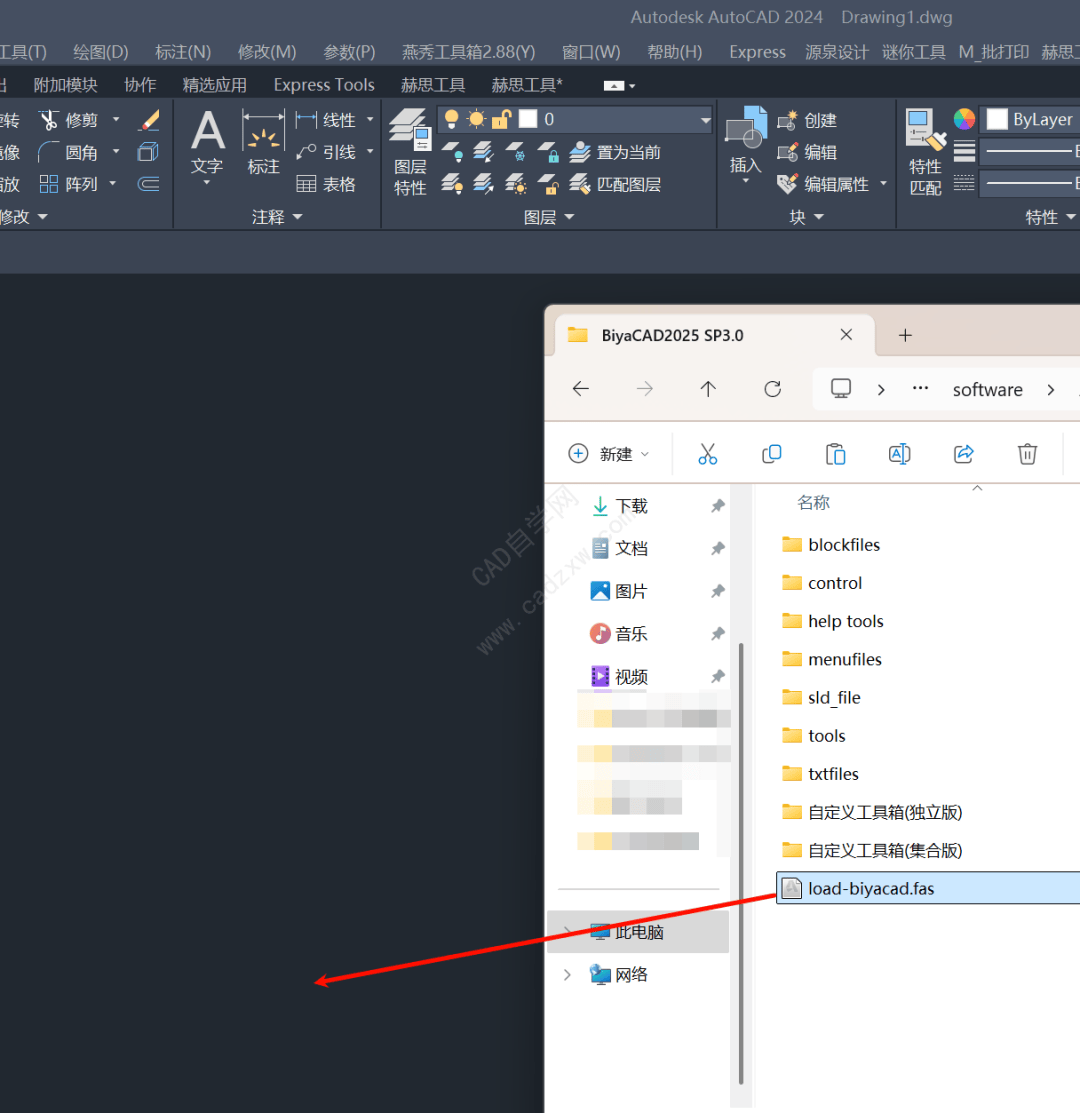
Task: Select This PC (此电脑) in sidebar
Action: point(639,932)
